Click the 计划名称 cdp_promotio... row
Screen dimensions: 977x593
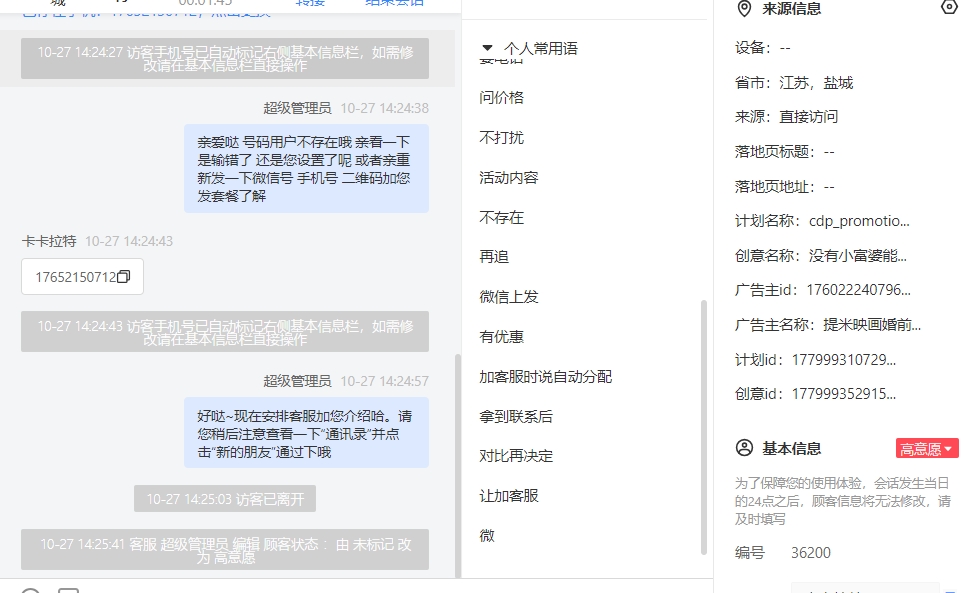(822, 221)
